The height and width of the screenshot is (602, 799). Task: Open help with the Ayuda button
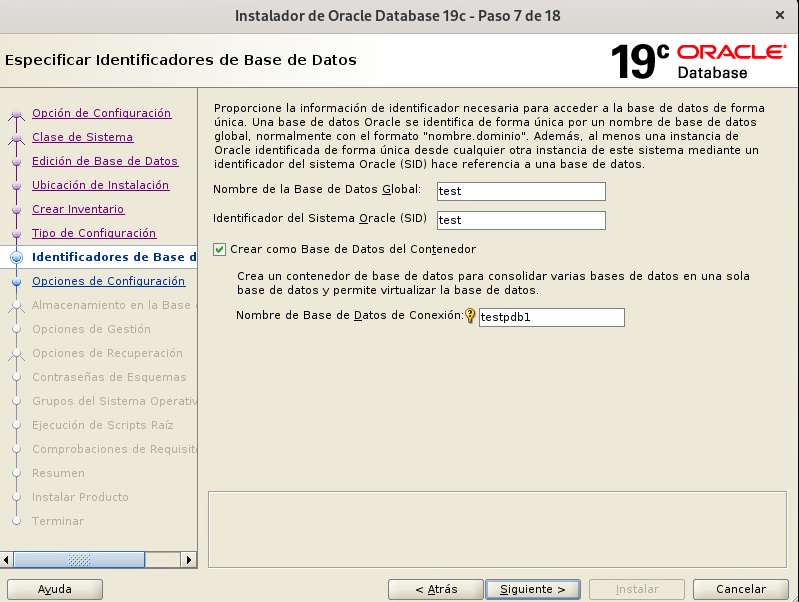click(55, 589)
